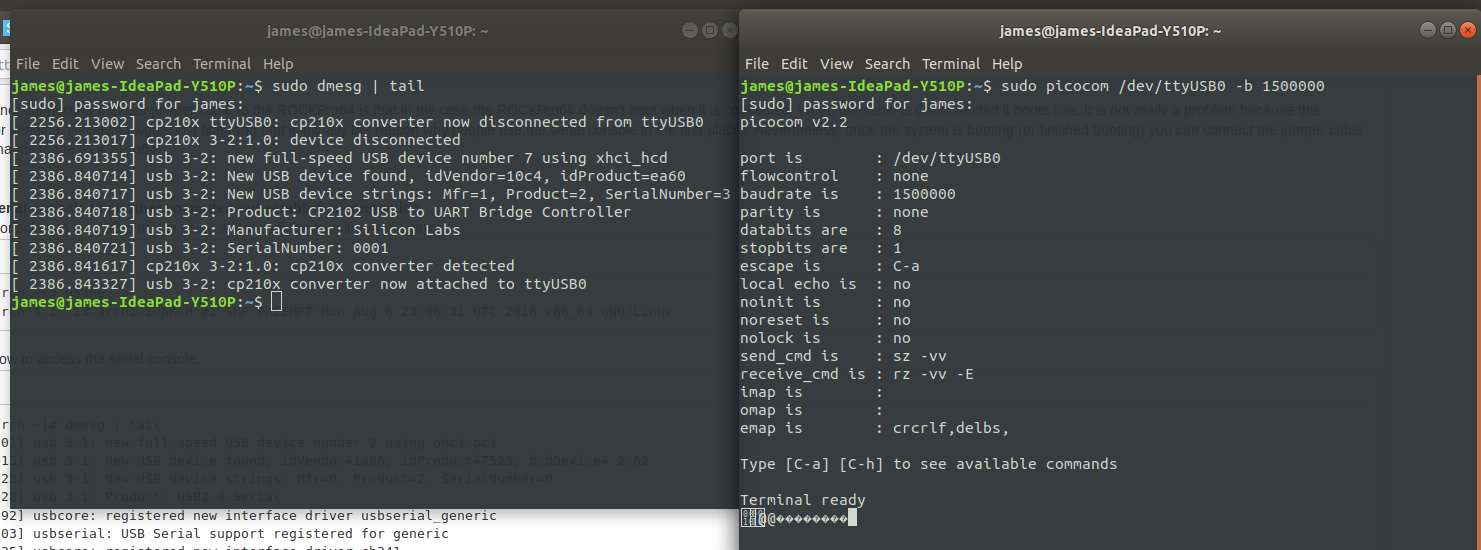Minimize the dmesg terminal window
Image resolution: width=1481 pixels, height=550 pixels.
(690, 31)
